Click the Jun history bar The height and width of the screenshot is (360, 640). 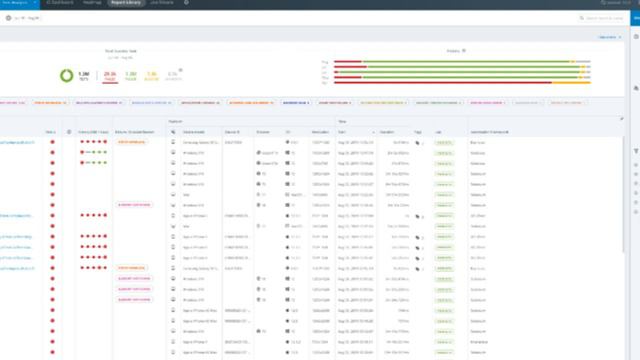tap(462, 72)
